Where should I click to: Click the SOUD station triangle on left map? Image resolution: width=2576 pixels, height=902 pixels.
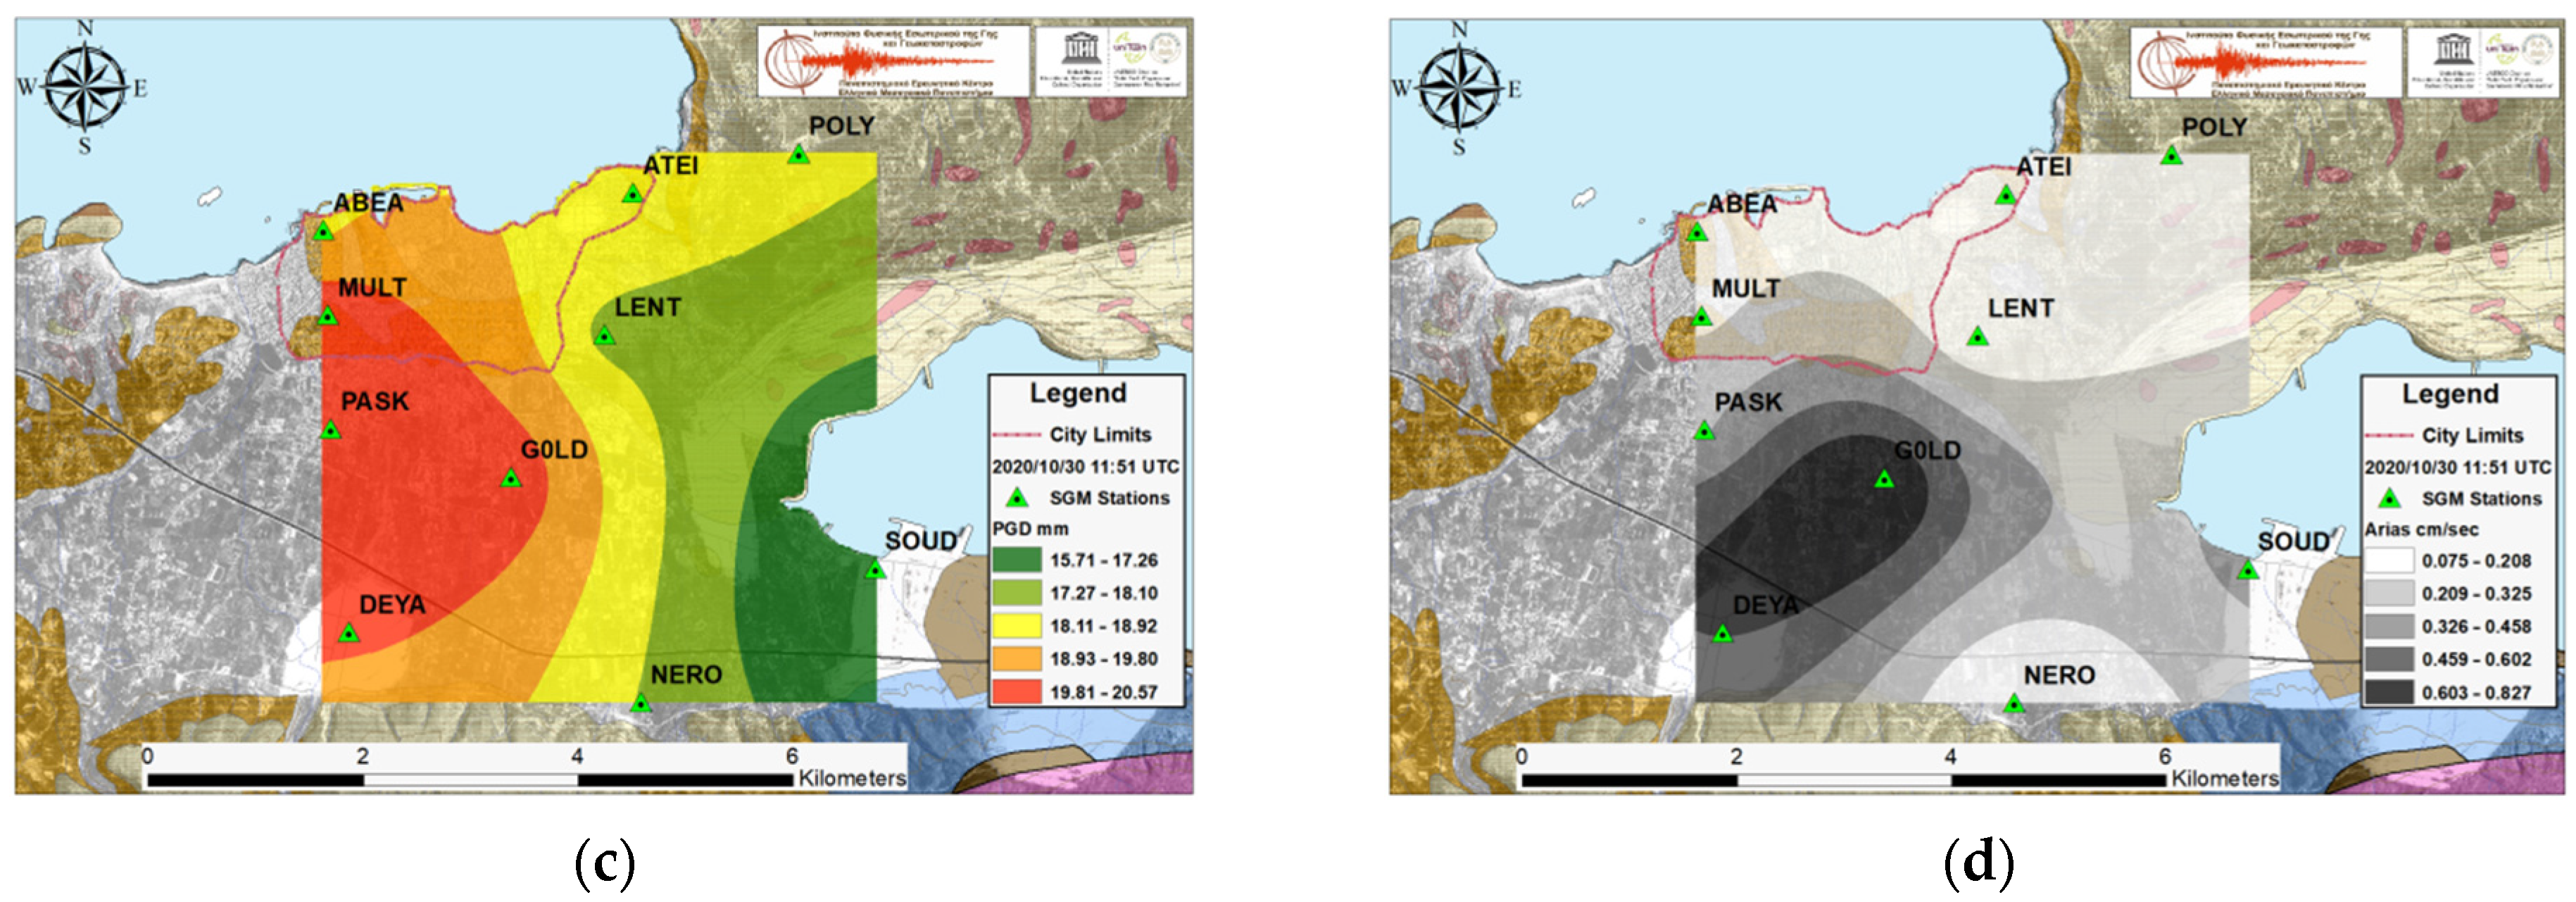coord(875,570)
